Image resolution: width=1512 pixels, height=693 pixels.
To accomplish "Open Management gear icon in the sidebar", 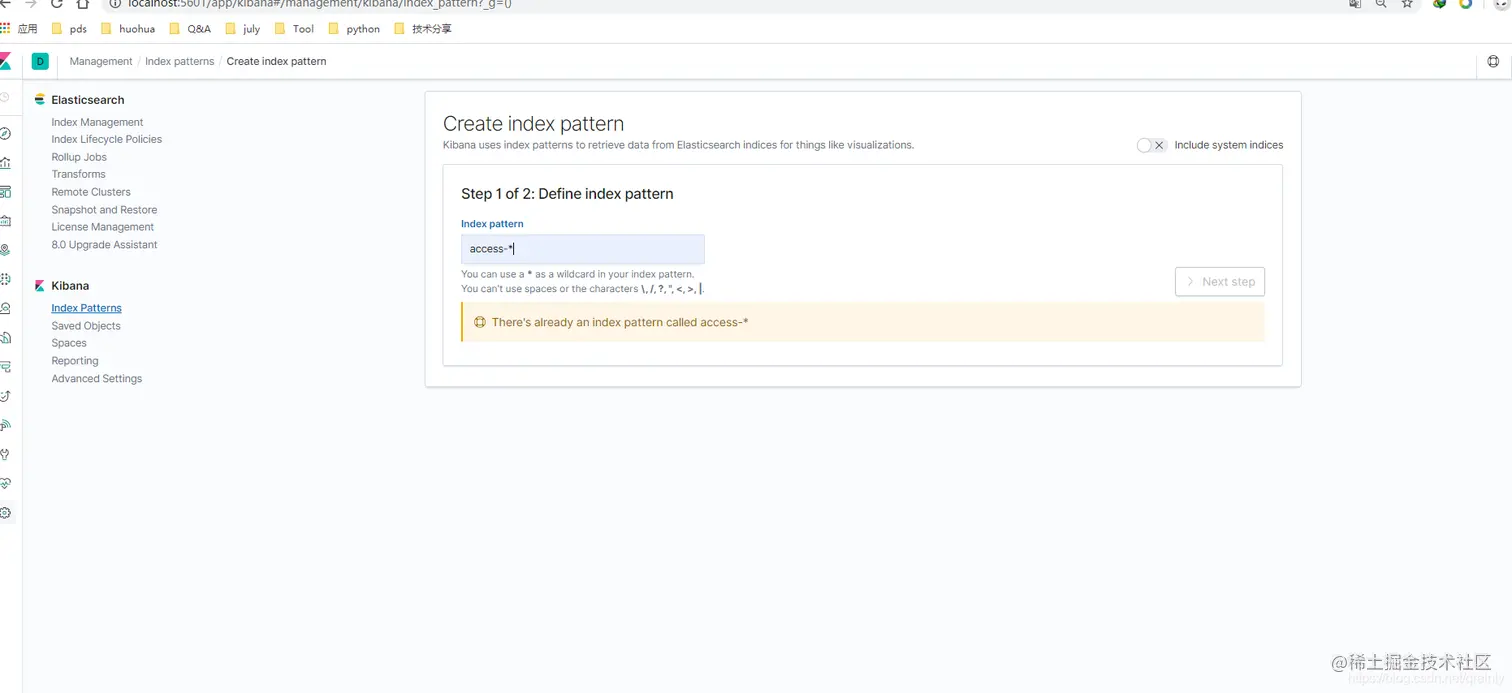I will 5,513.
